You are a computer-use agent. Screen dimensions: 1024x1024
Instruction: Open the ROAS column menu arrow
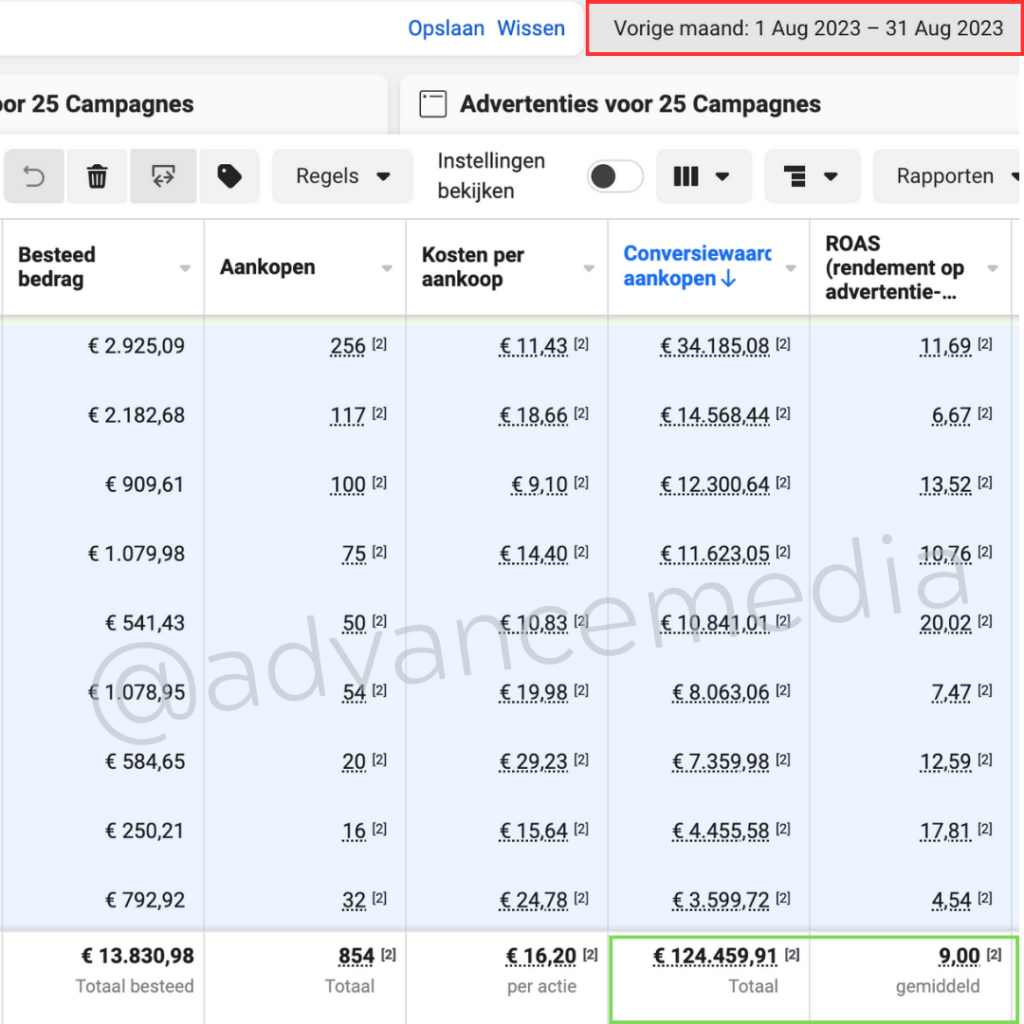tap(992, 268)
